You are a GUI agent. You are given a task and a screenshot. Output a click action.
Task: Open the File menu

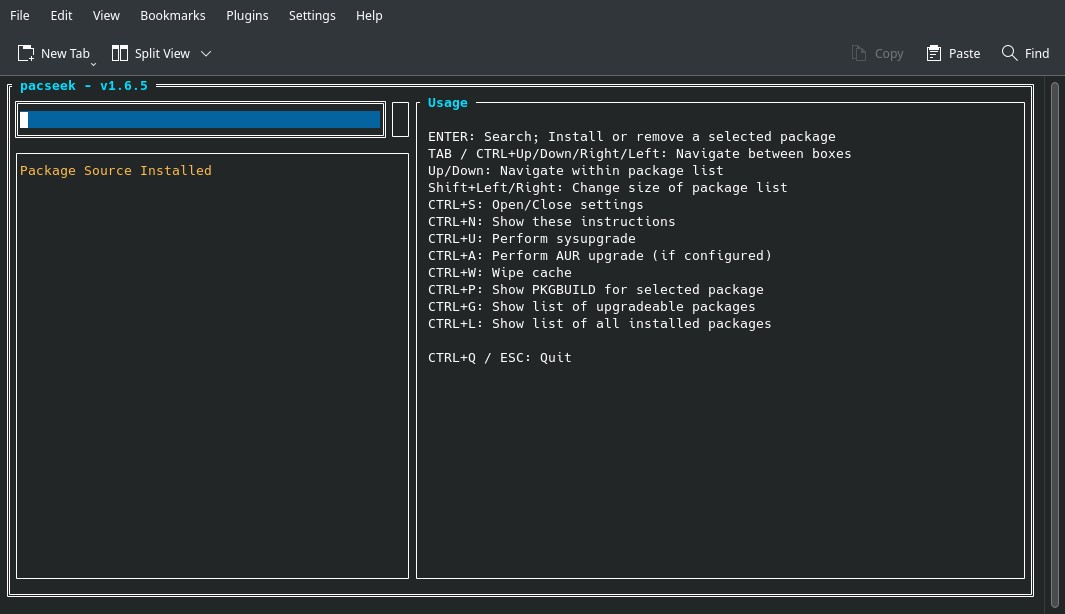coord(20,15)
